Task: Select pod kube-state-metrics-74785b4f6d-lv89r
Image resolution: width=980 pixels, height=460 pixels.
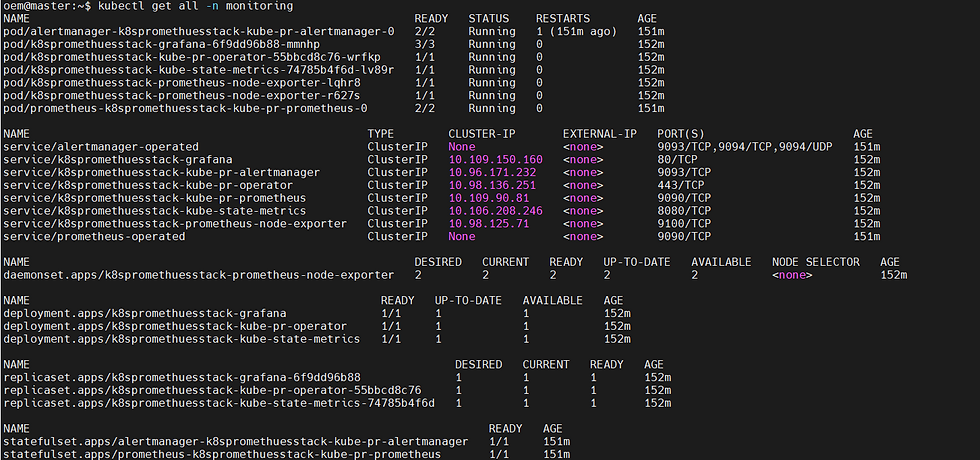Action: [x=199, y=70]
